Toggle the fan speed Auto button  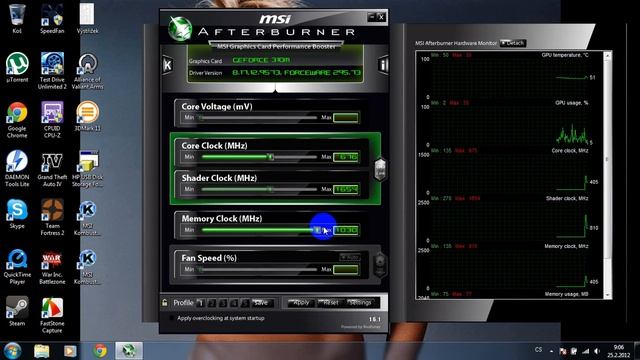(350, 257)
